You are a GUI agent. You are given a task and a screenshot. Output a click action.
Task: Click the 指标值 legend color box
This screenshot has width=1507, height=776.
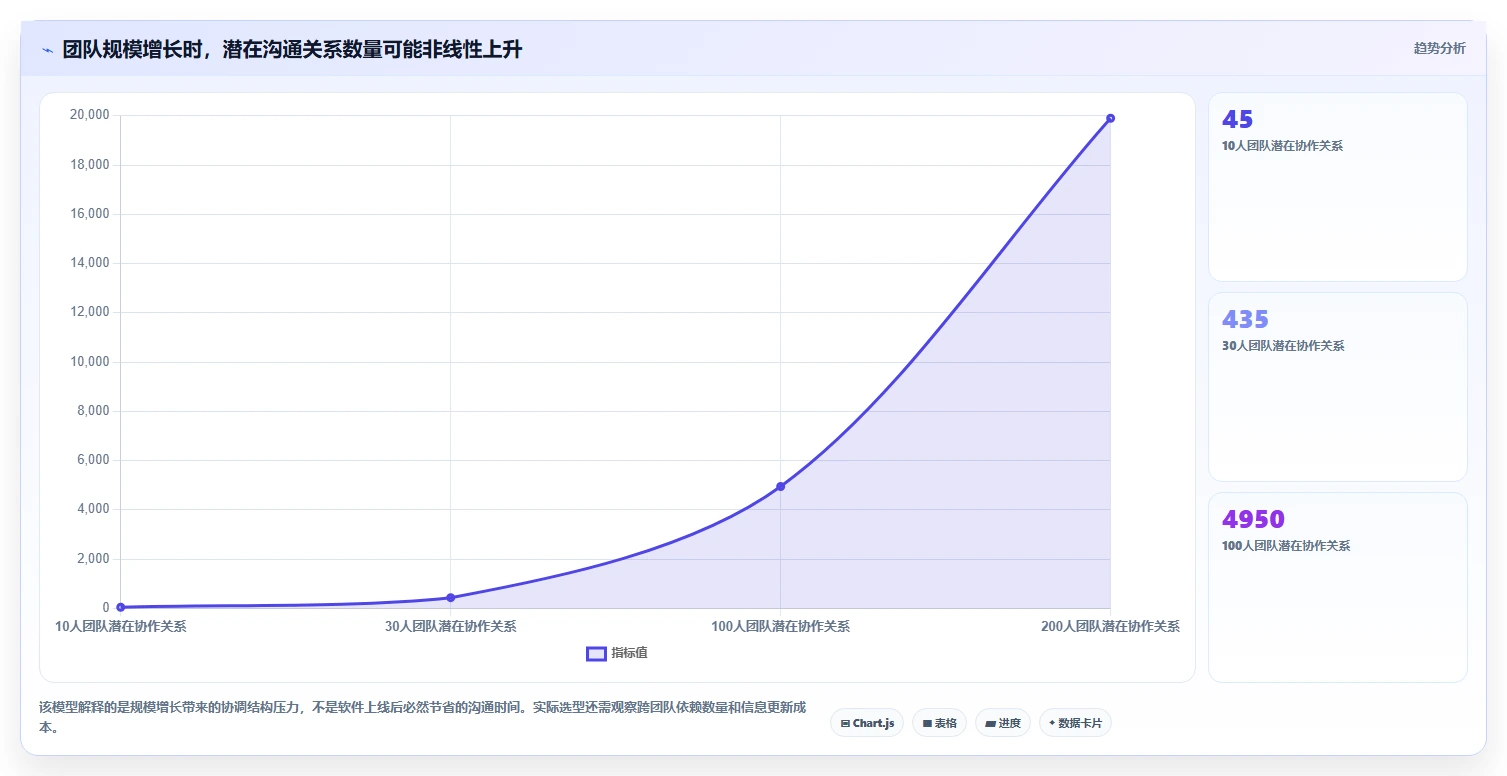click(x=596, y=653)
